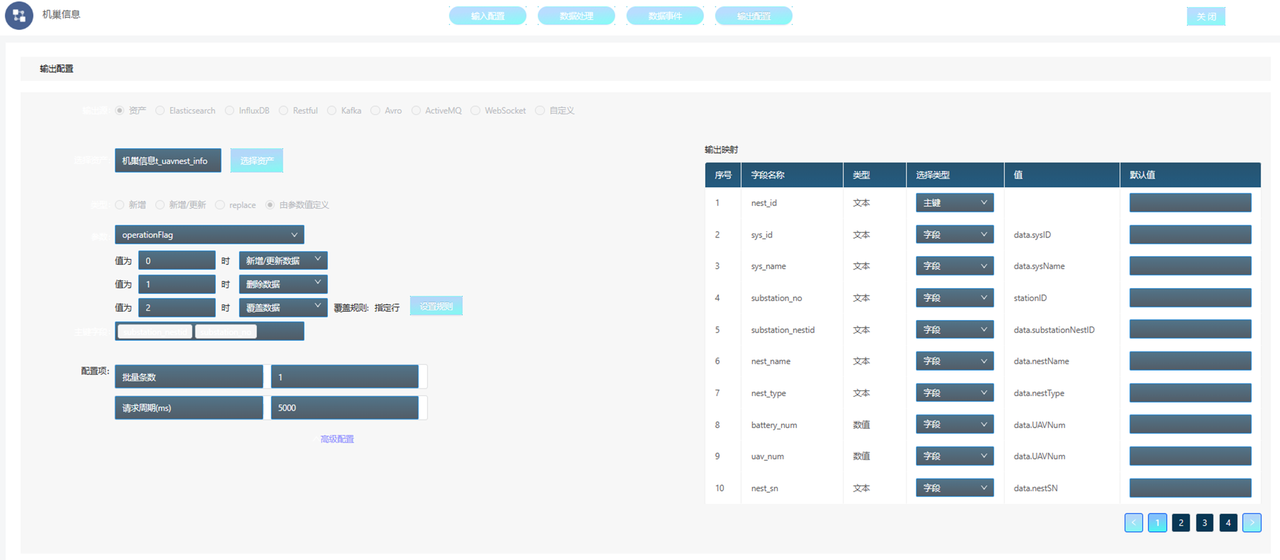The width and height of the screenshot is (1280, 560).
Task: Open select-type dropdown for nest_id row
Action: 955,203
